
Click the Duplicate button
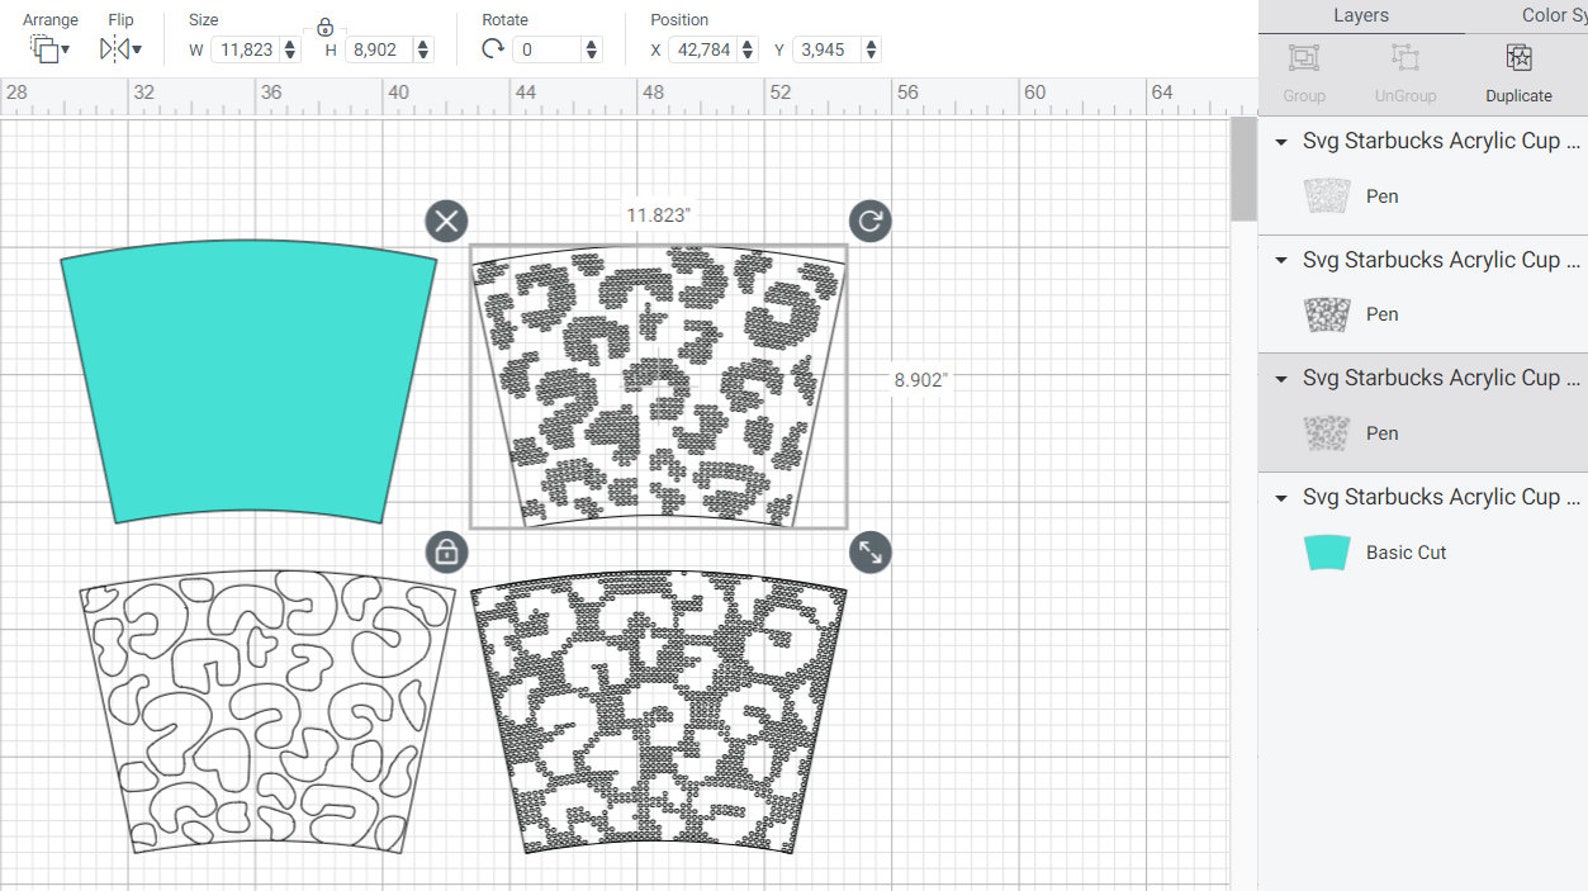(1518, 73)
